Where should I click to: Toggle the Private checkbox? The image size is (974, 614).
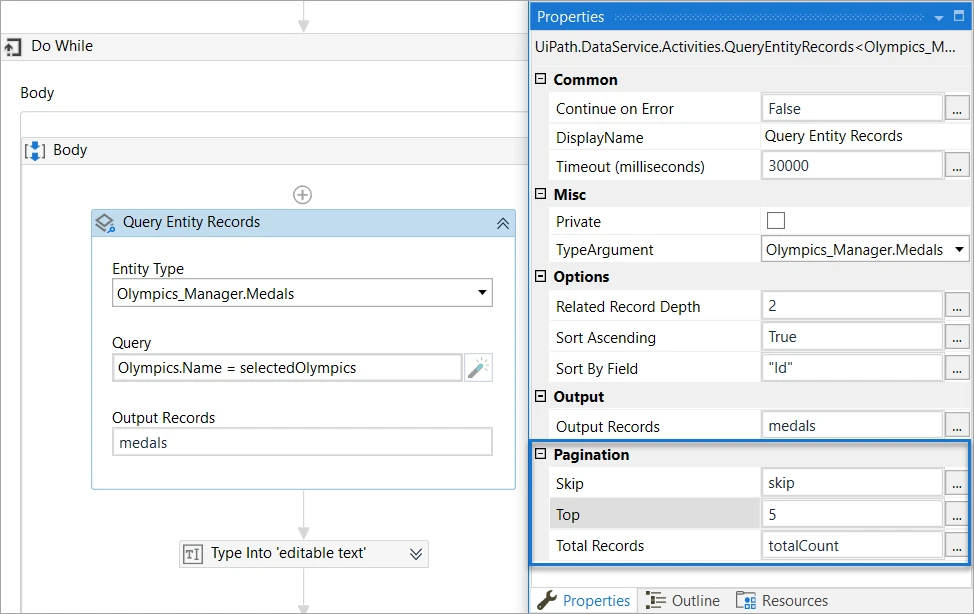point(776,221)
